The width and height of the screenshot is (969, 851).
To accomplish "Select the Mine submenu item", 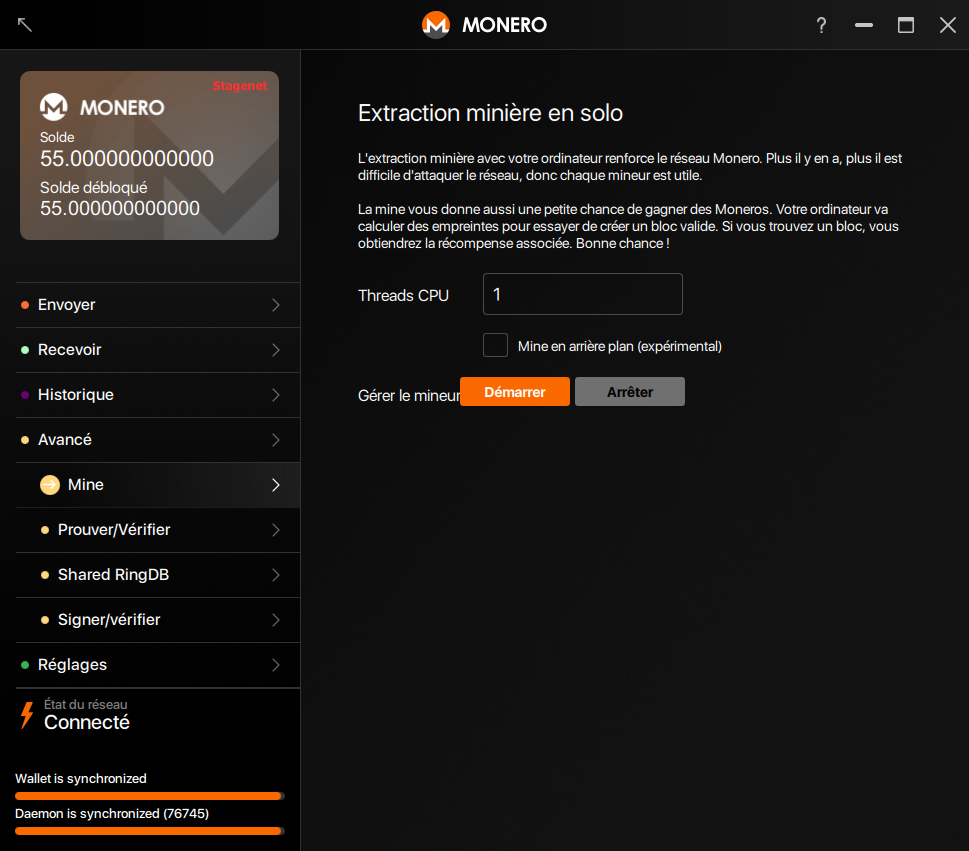I will pos(158,485).
